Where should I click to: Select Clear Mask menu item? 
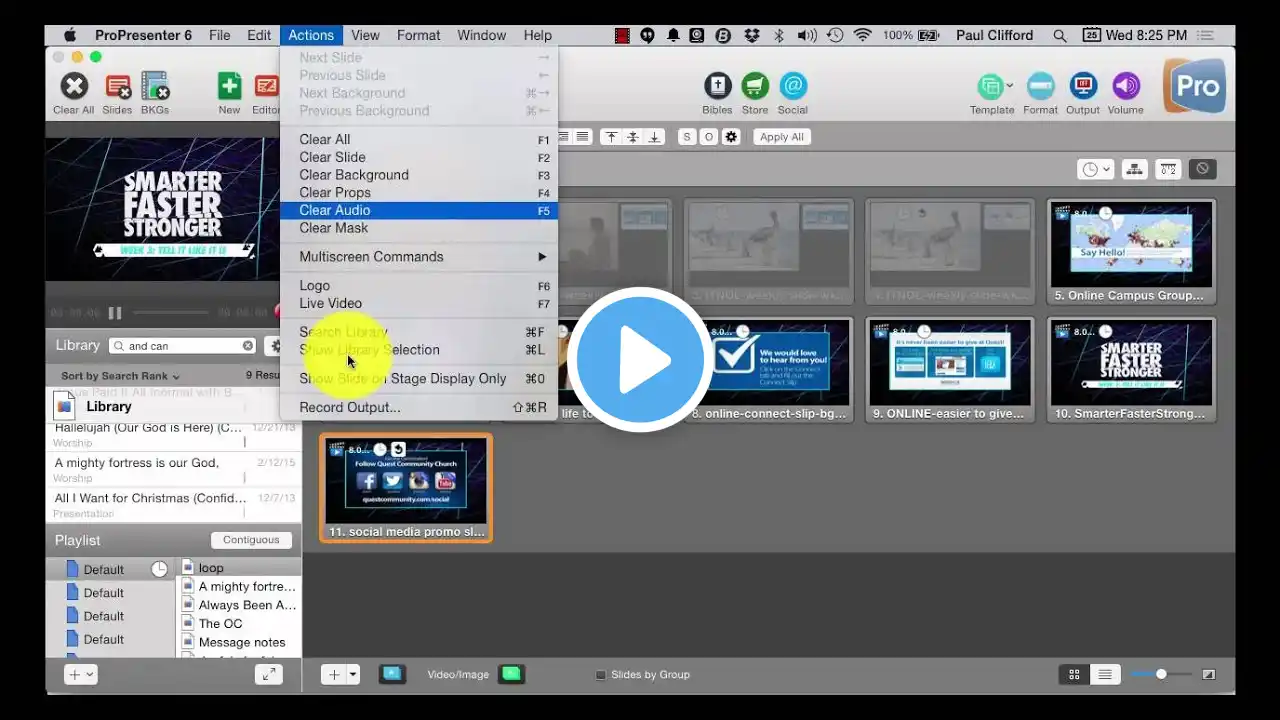pyautogui.click(x=419, y=228)
